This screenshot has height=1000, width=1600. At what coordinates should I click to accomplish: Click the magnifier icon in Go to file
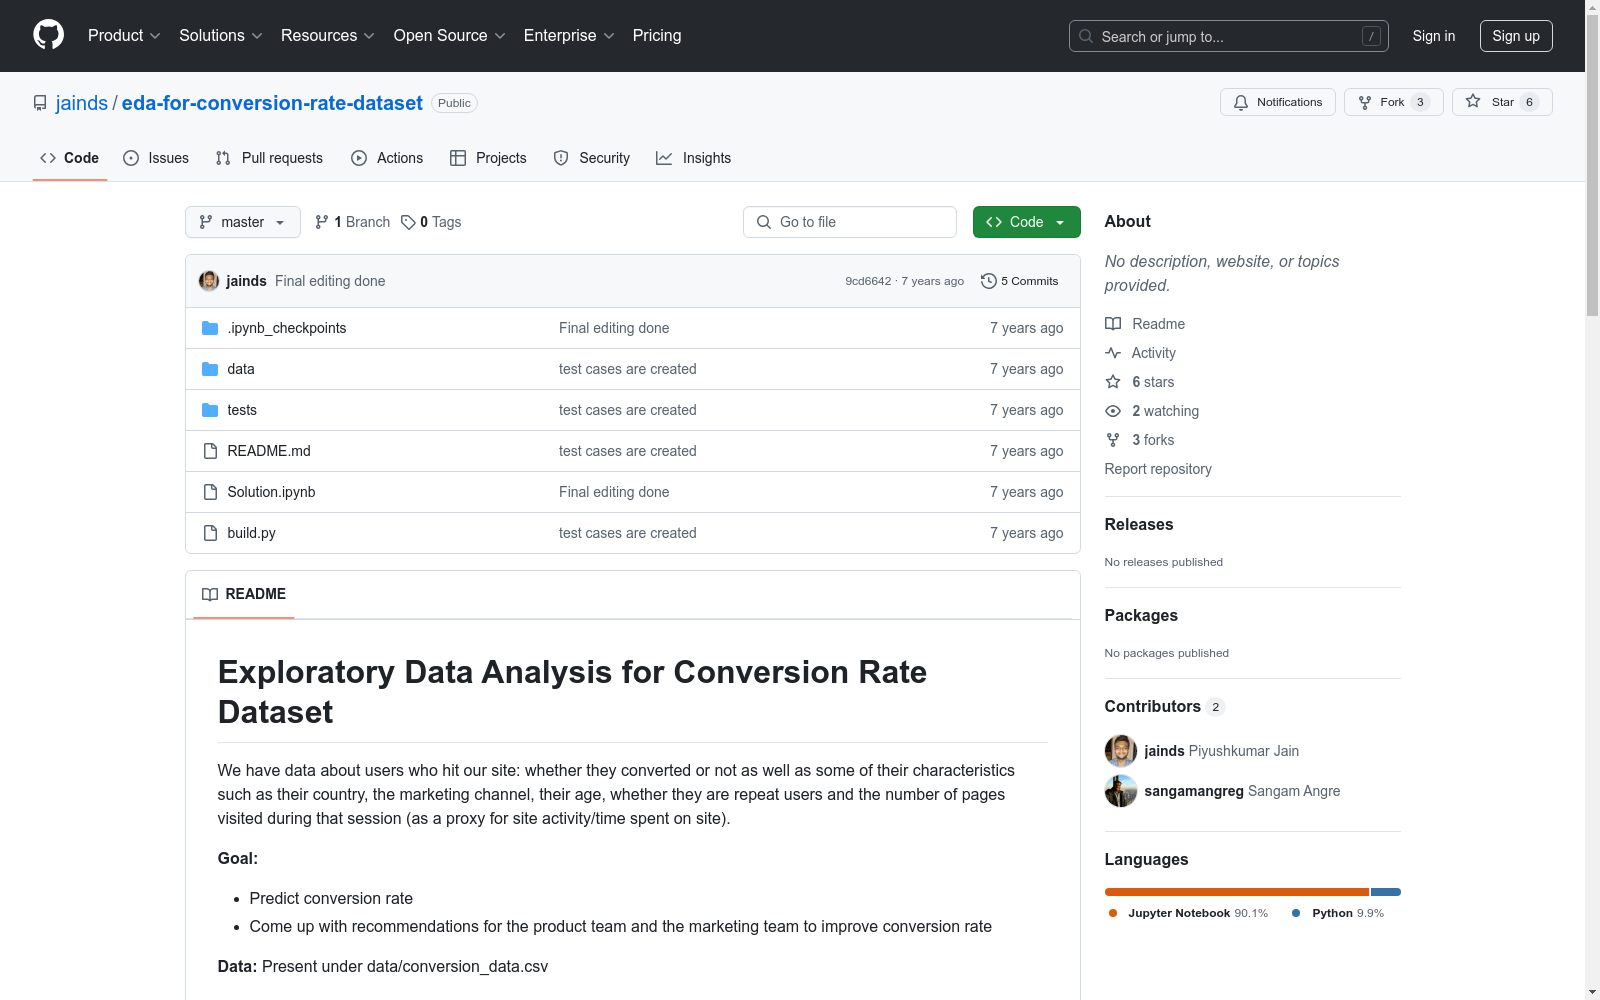click(764, 222)
